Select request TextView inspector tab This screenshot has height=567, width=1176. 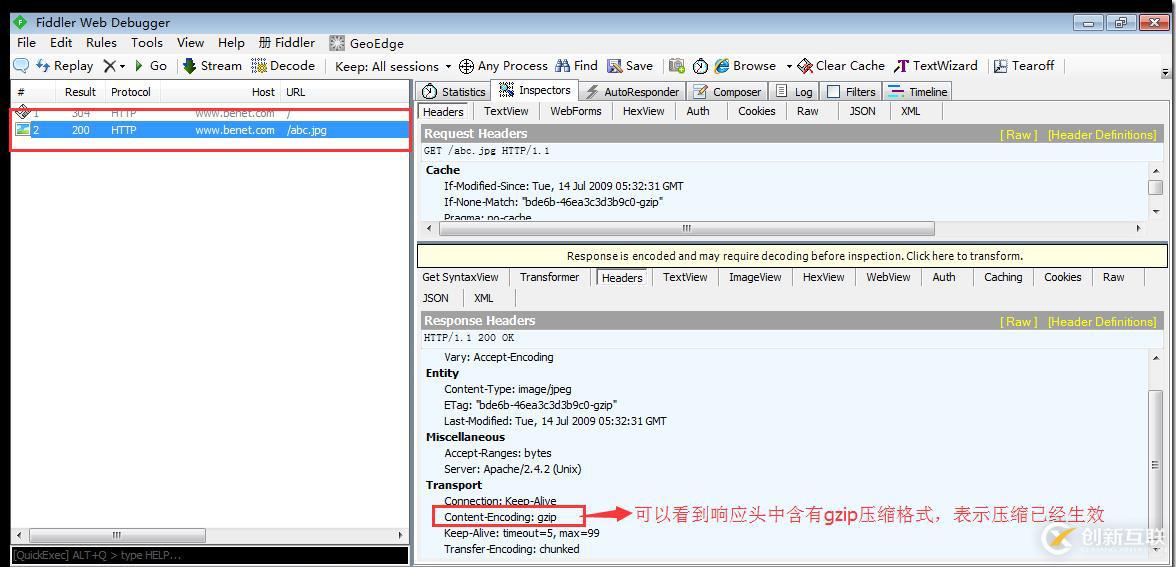coord(506,111)
